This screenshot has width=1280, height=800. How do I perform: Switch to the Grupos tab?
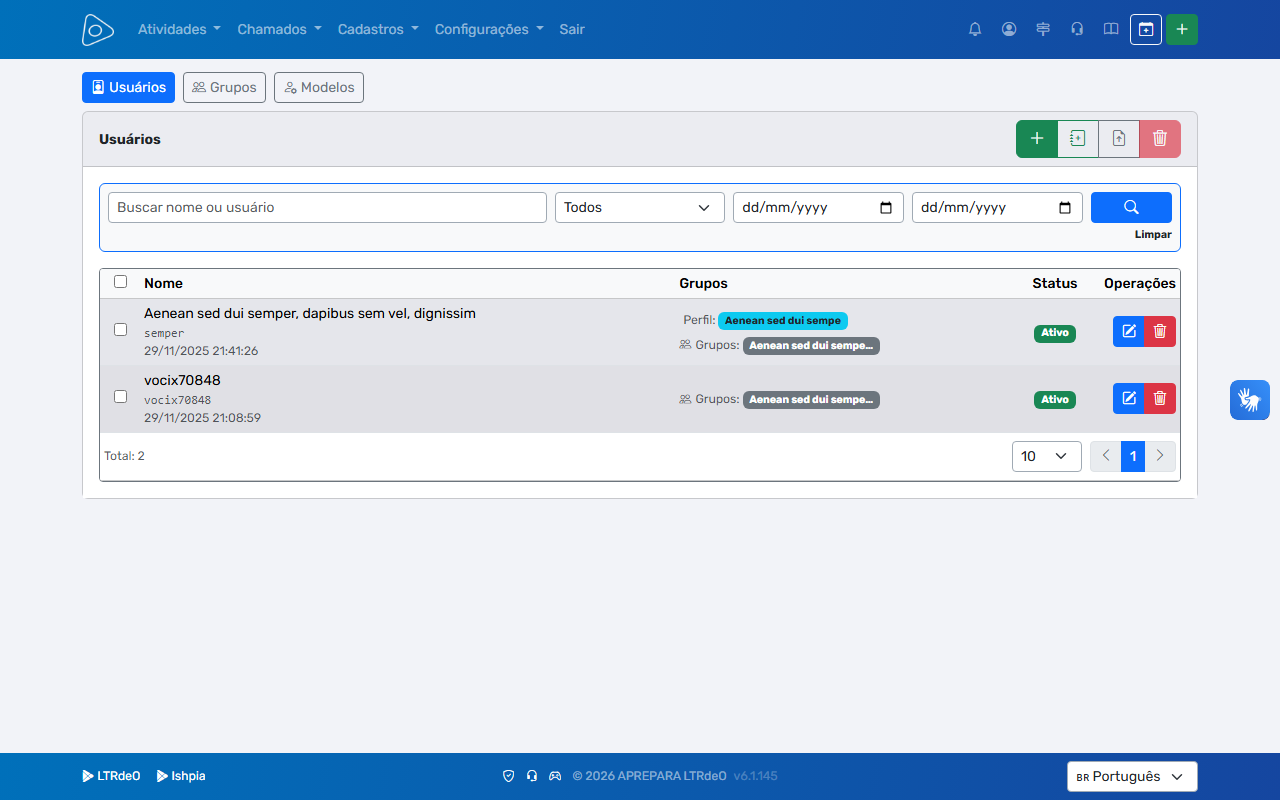pyautogui.click(x=224, y=87)
